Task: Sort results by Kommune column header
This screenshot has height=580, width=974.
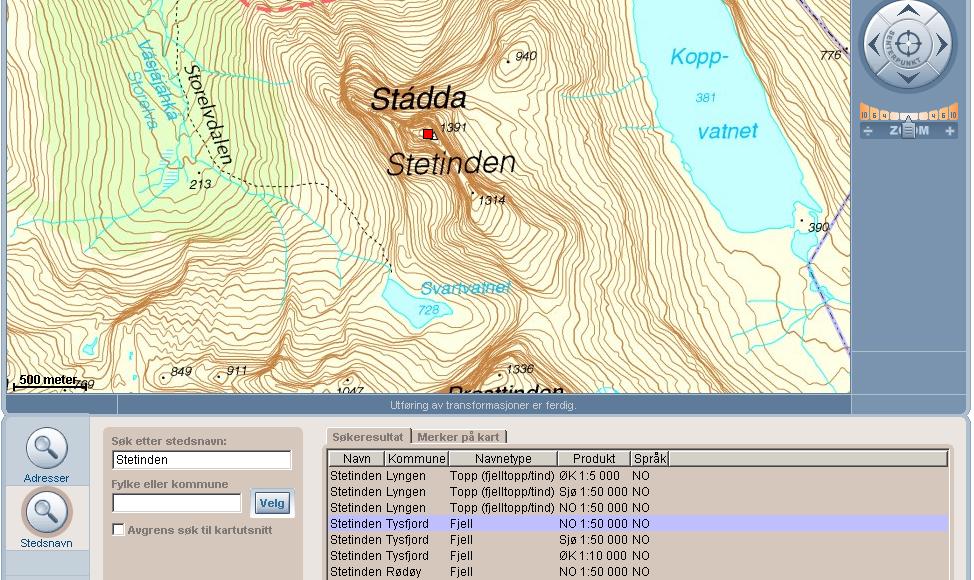Action: pos(416,459)
